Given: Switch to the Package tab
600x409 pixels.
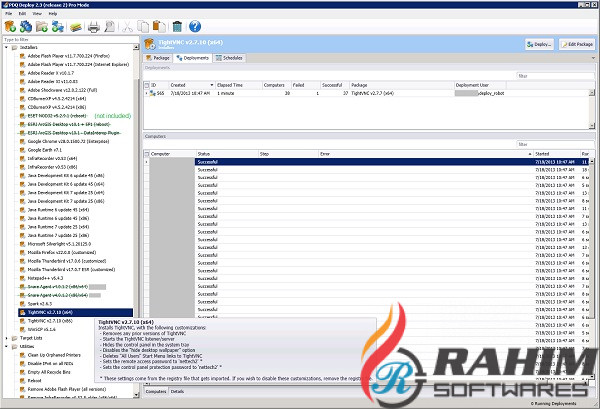Looking at the screenshot, I should 158,58.
